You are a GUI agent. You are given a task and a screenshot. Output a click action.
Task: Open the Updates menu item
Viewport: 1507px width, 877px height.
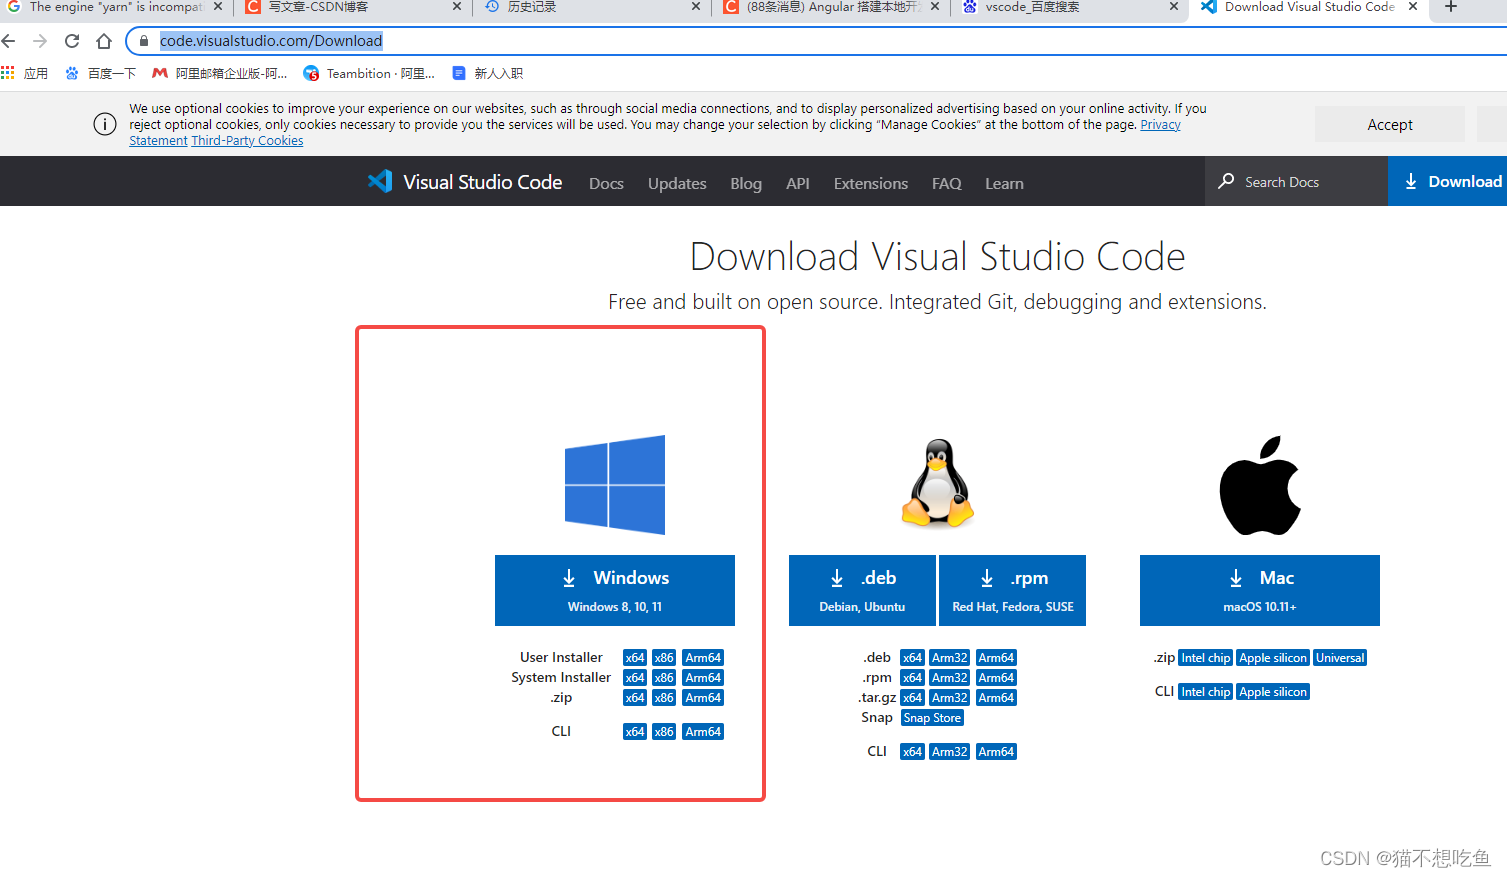[x=677, y=183]
